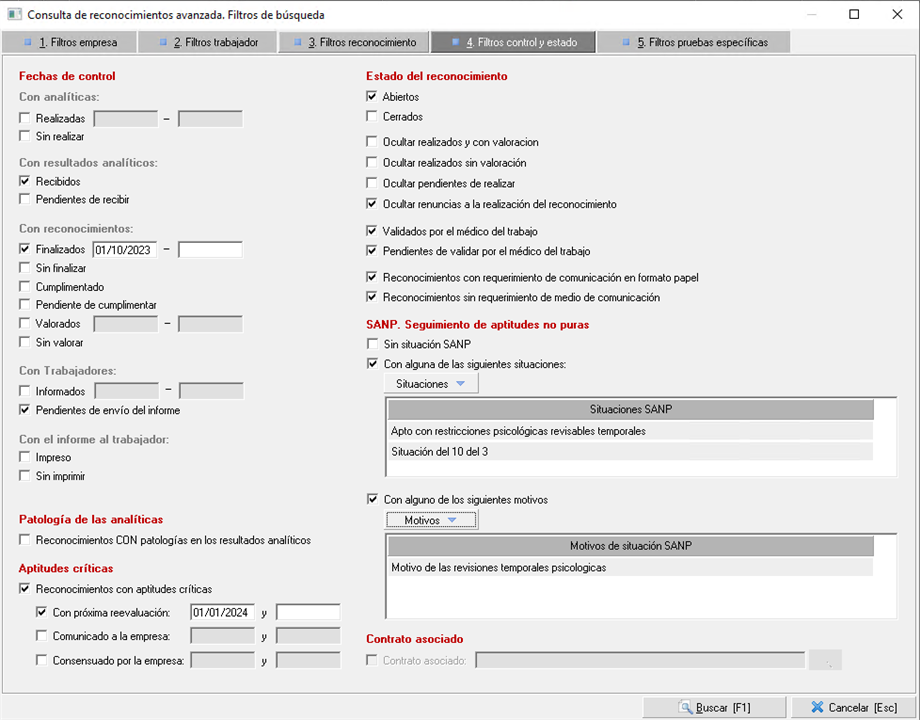Switch to the Filtros empresa tab
The height and width of the screenshot is (720, 920).
pyautogui.click(x=68, y=42)
